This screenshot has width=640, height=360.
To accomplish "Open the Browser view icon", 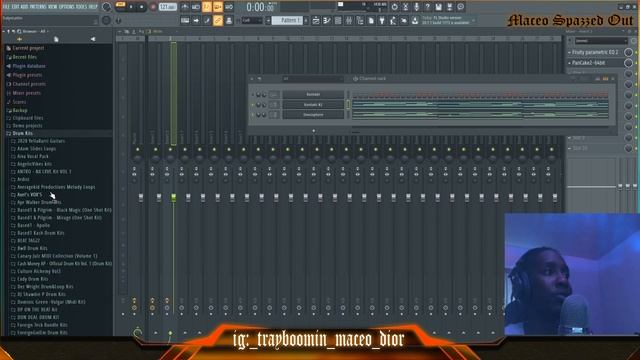I will point(360,20).
